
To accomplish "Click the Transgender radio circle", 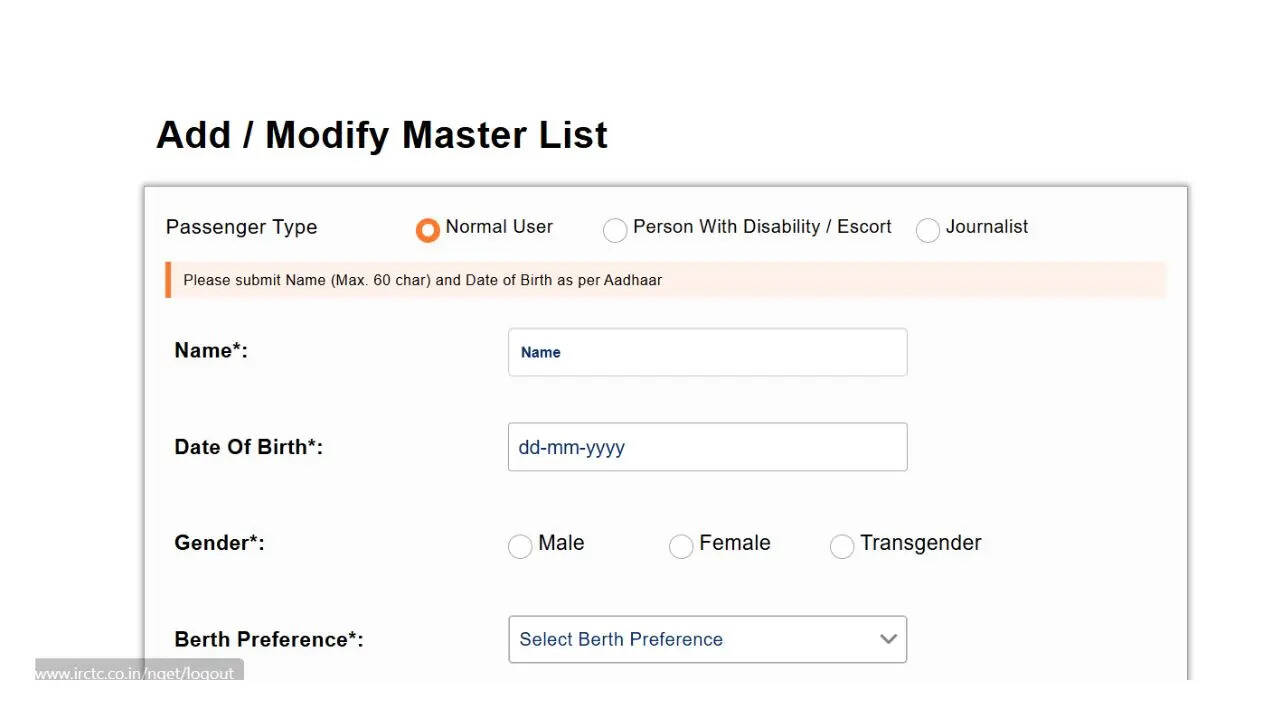I will coord(842,546).
